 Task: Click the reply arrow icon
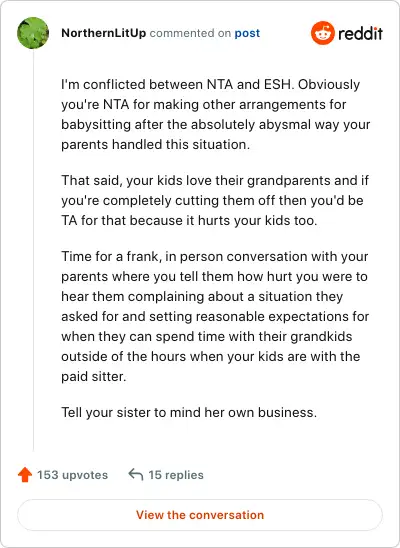pyautogui.click(x=136, y=475)
